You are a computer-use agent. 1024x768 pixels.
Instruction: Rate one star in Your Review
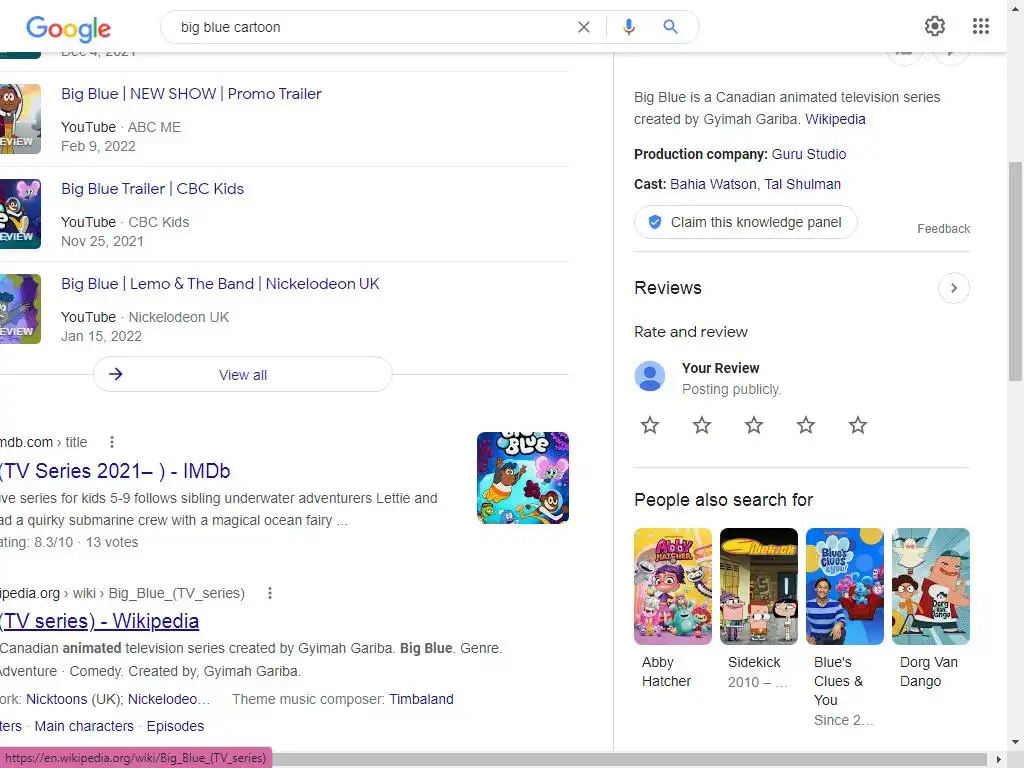click(650, 425)
